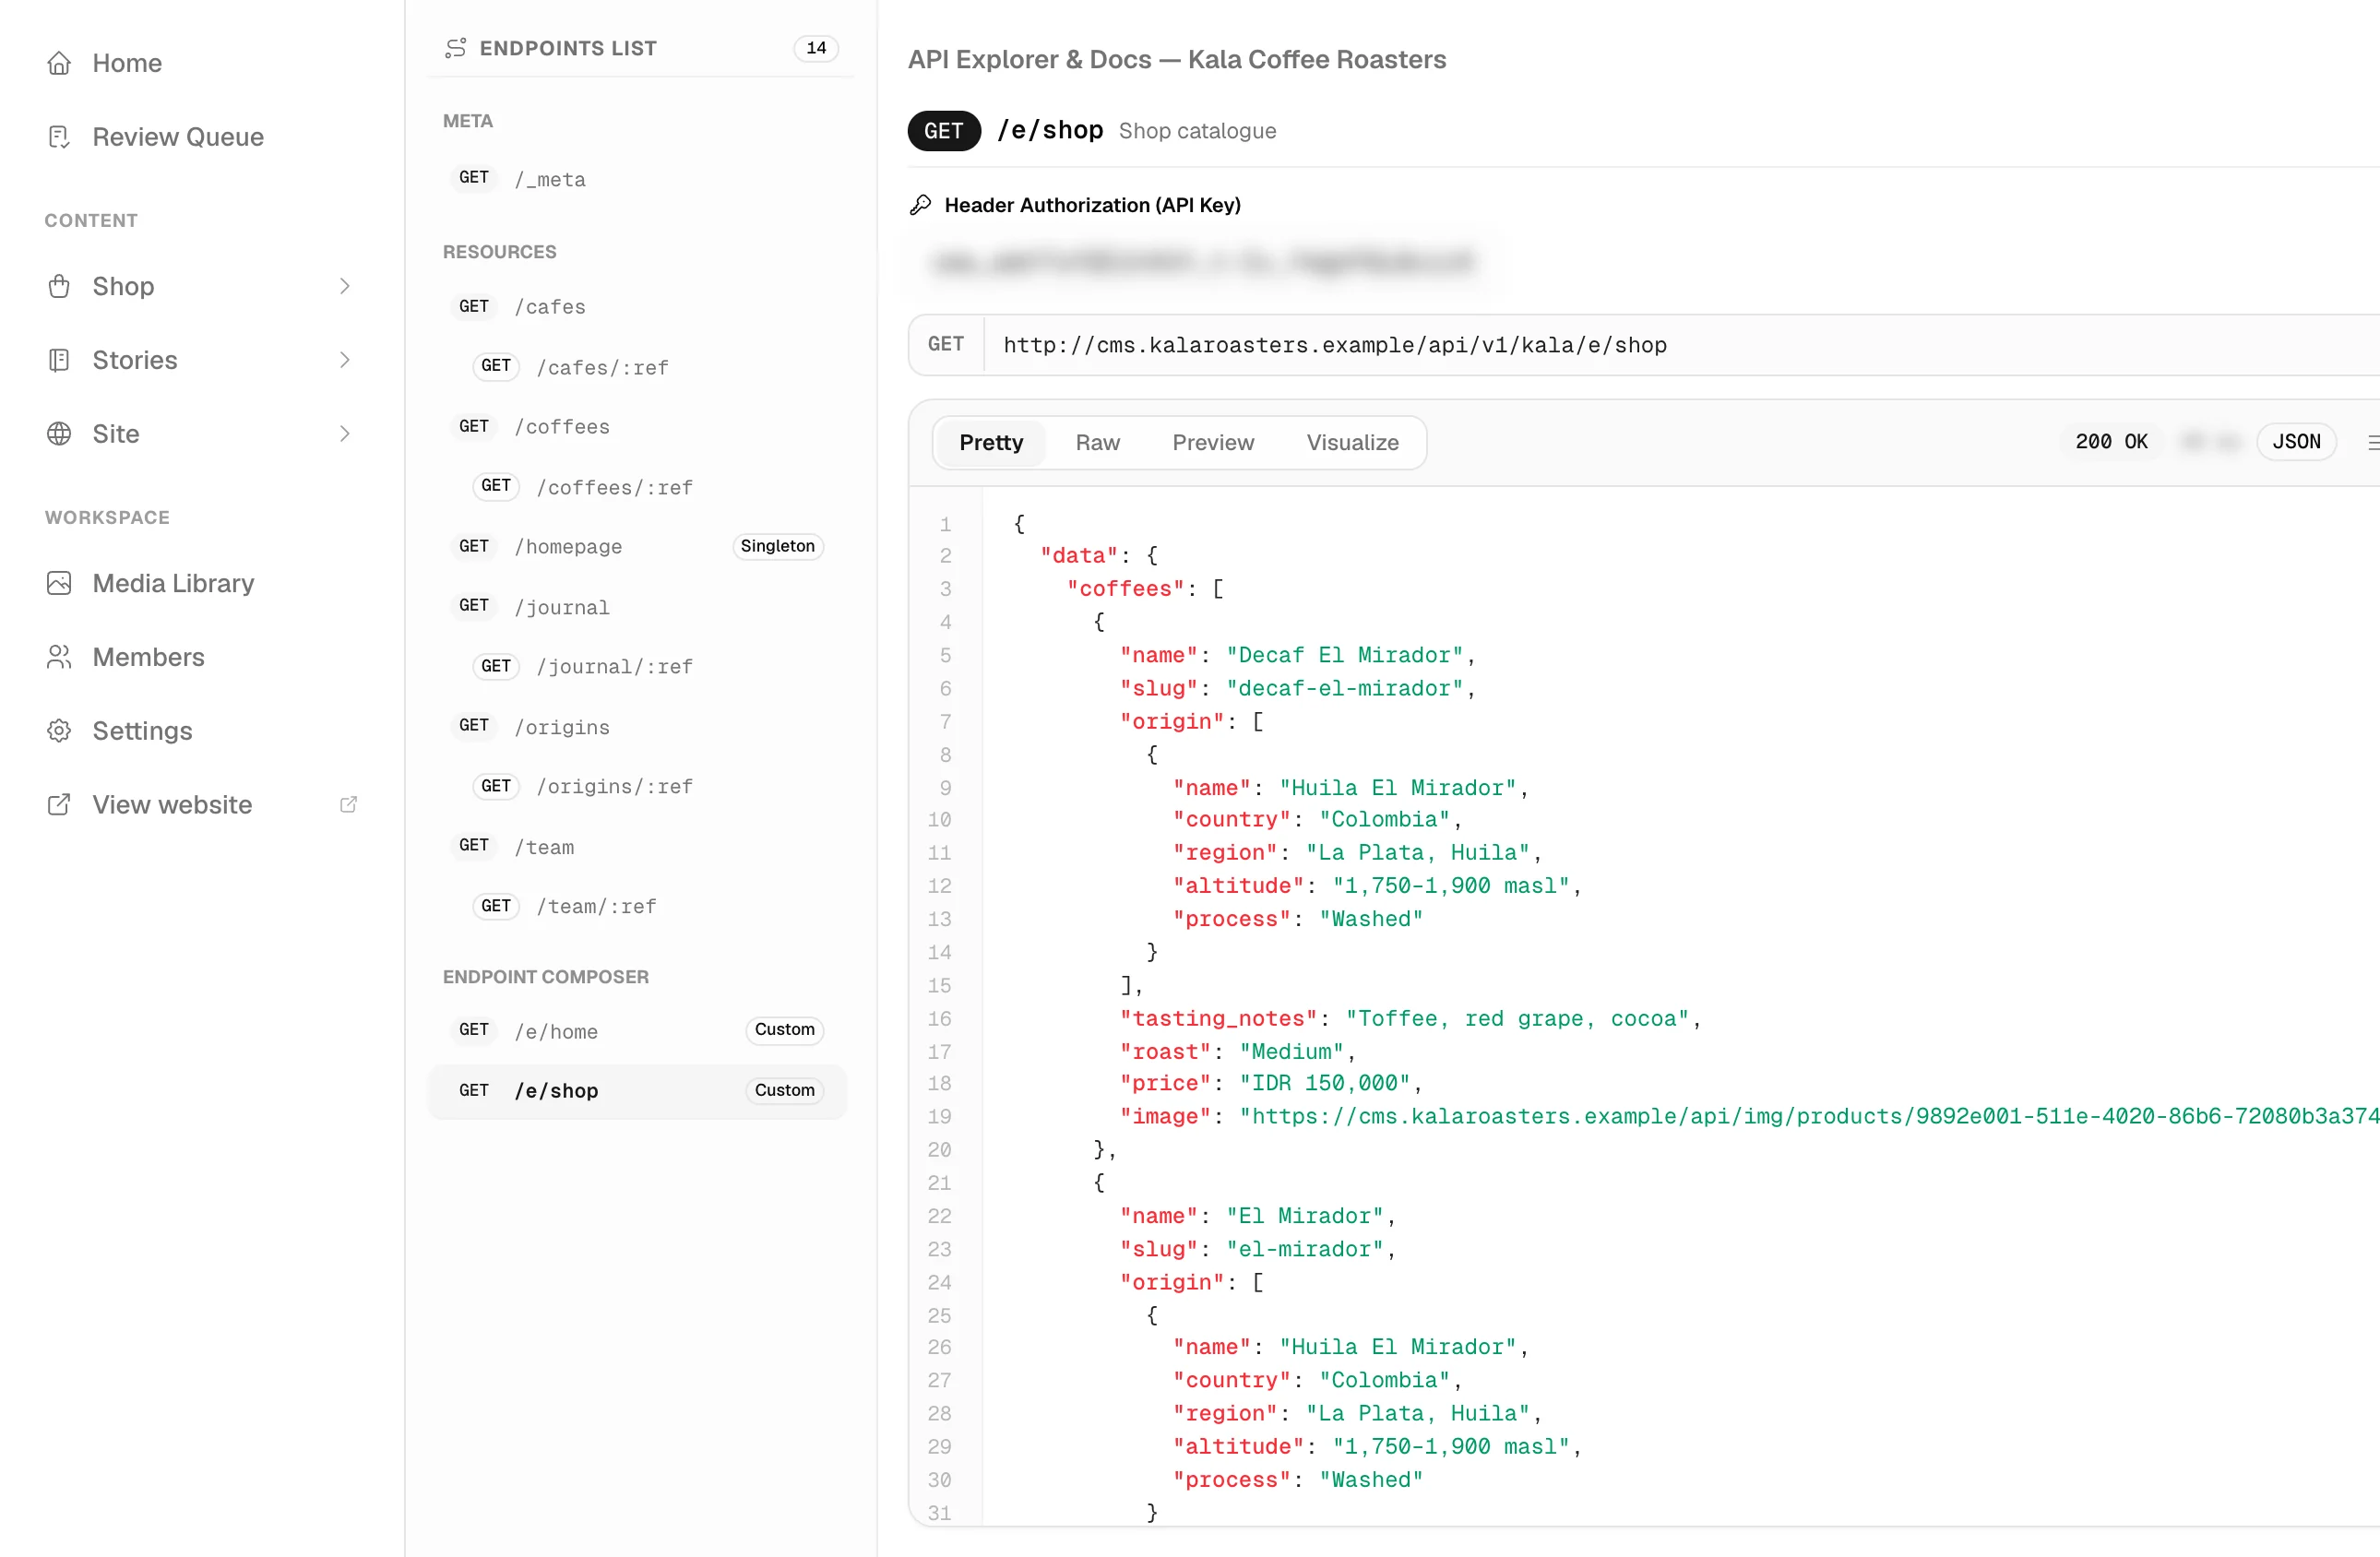This screenshot has width=2380, height=1557.
Task: Click the "IDR 150,000" price value
Action: pos(1324,1084)
